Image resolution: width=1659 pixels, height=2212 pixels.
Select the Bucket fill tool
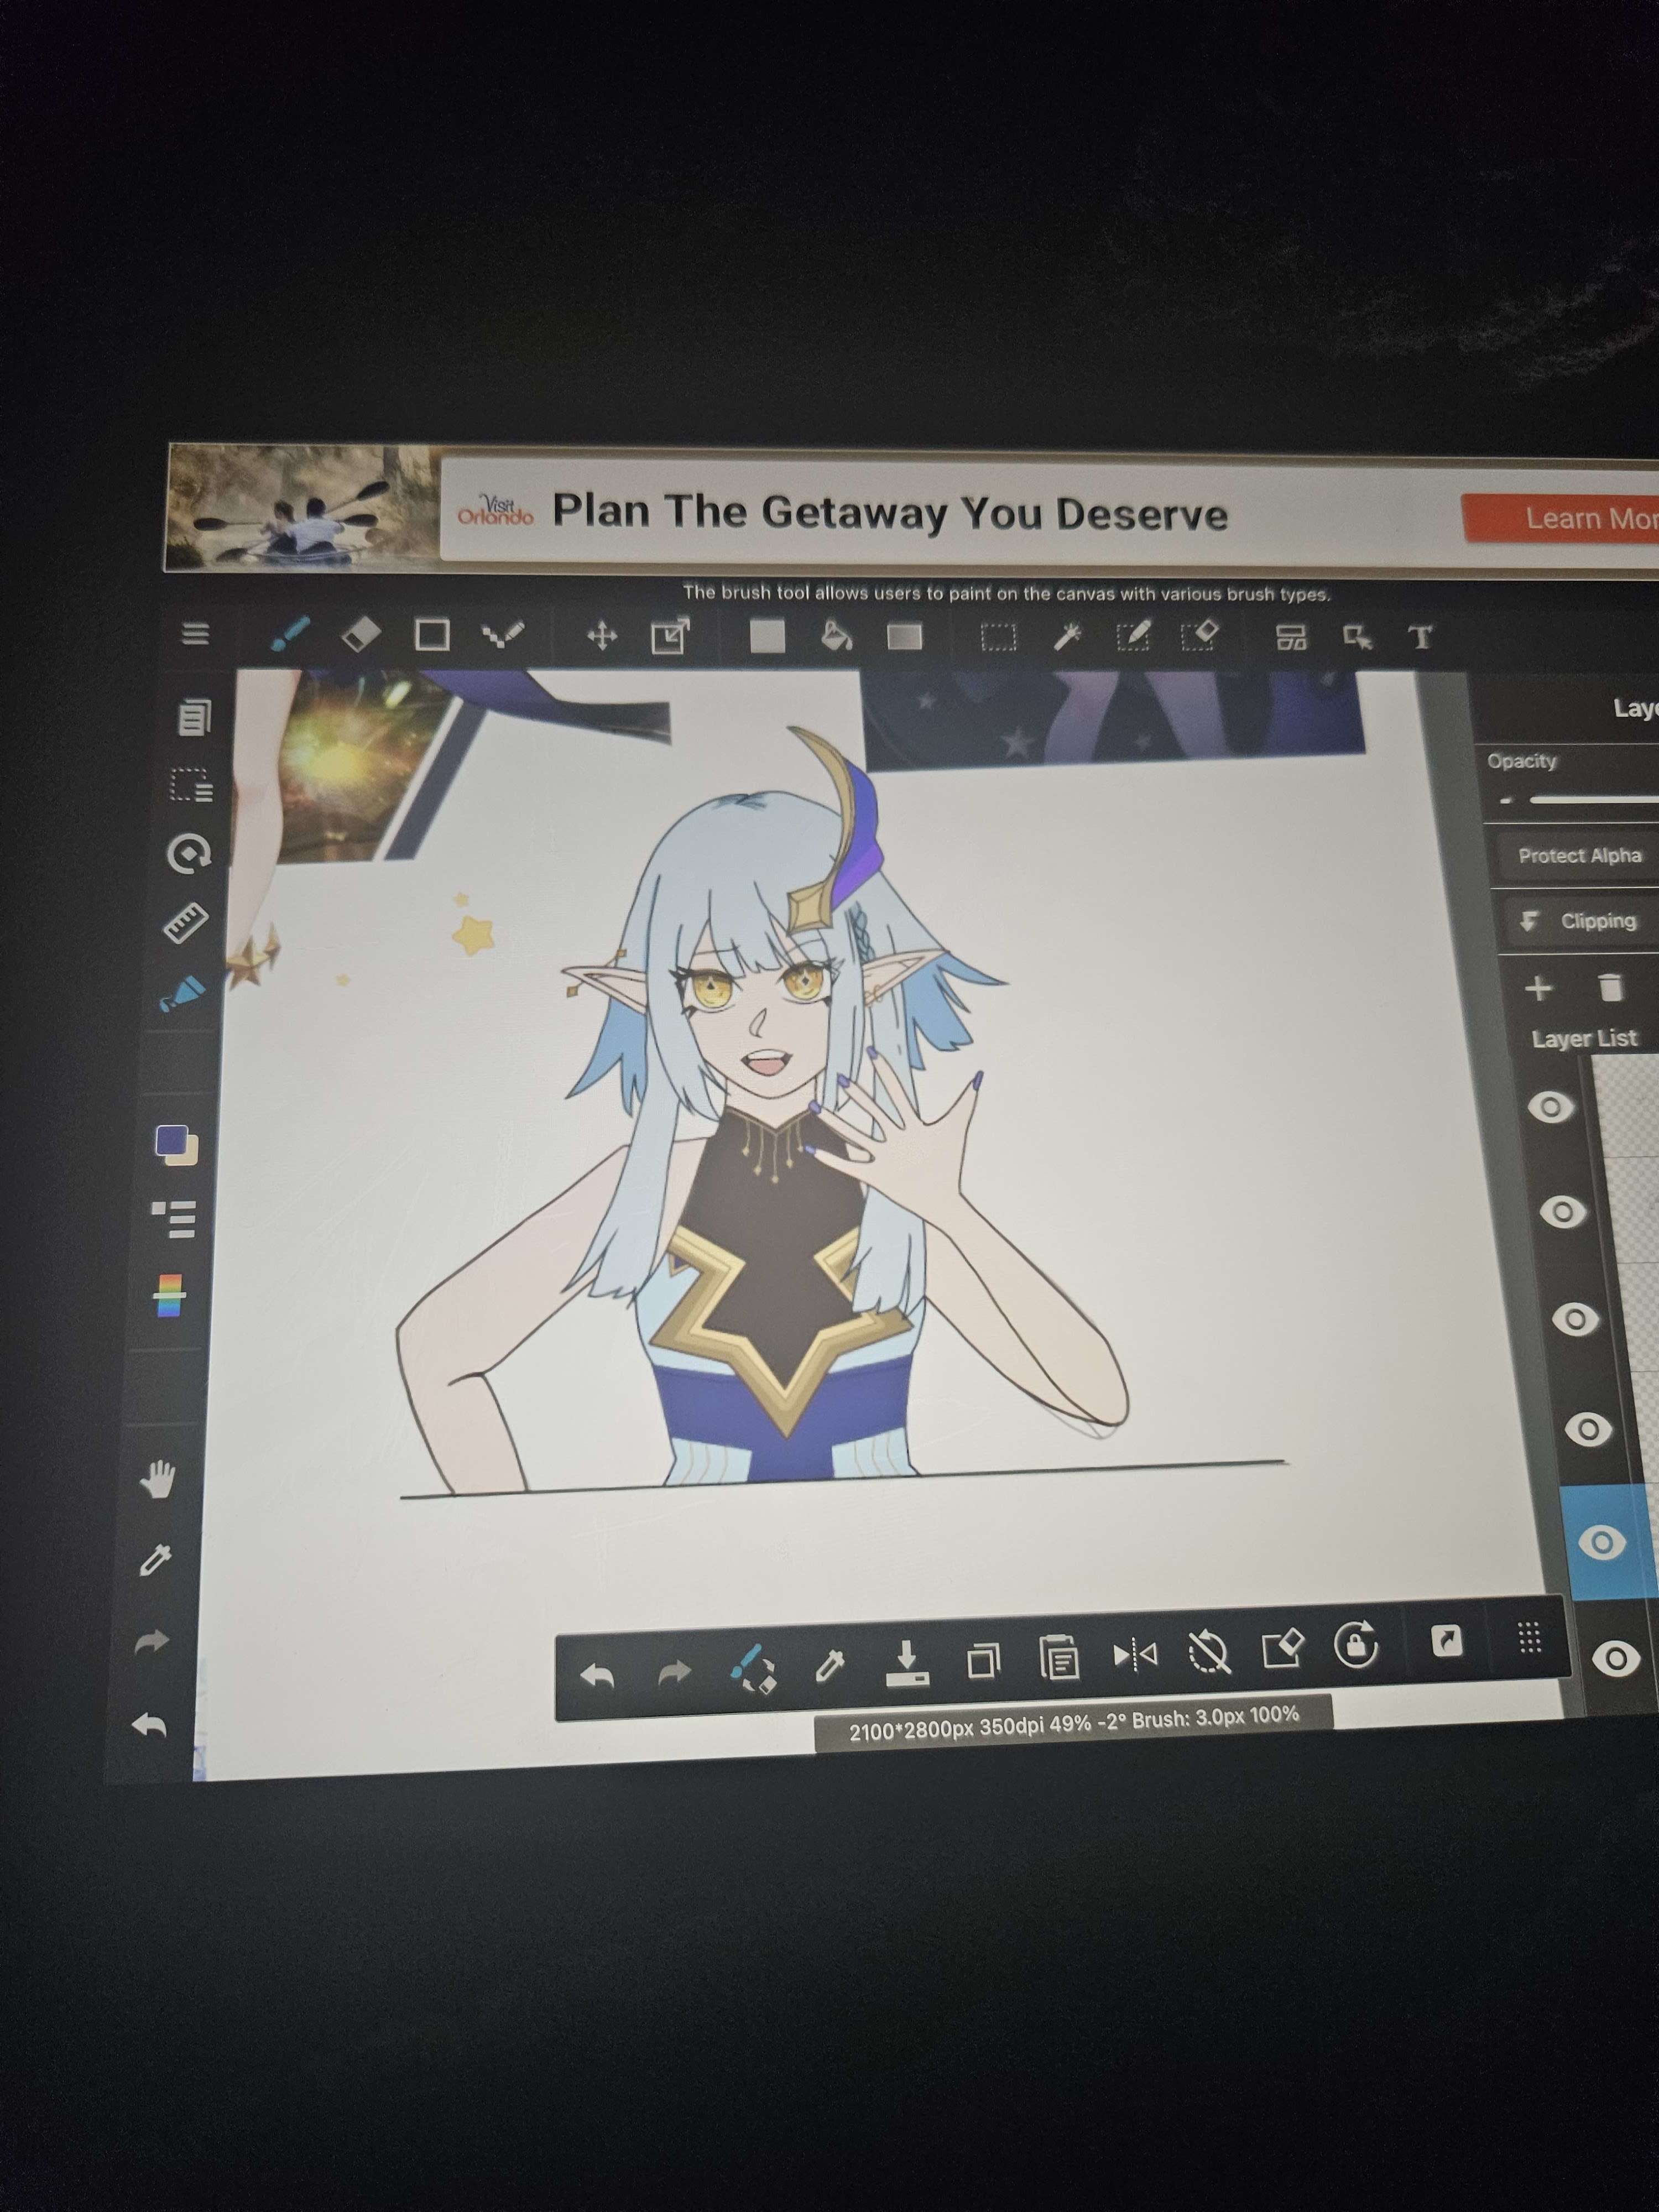(836, 636)
